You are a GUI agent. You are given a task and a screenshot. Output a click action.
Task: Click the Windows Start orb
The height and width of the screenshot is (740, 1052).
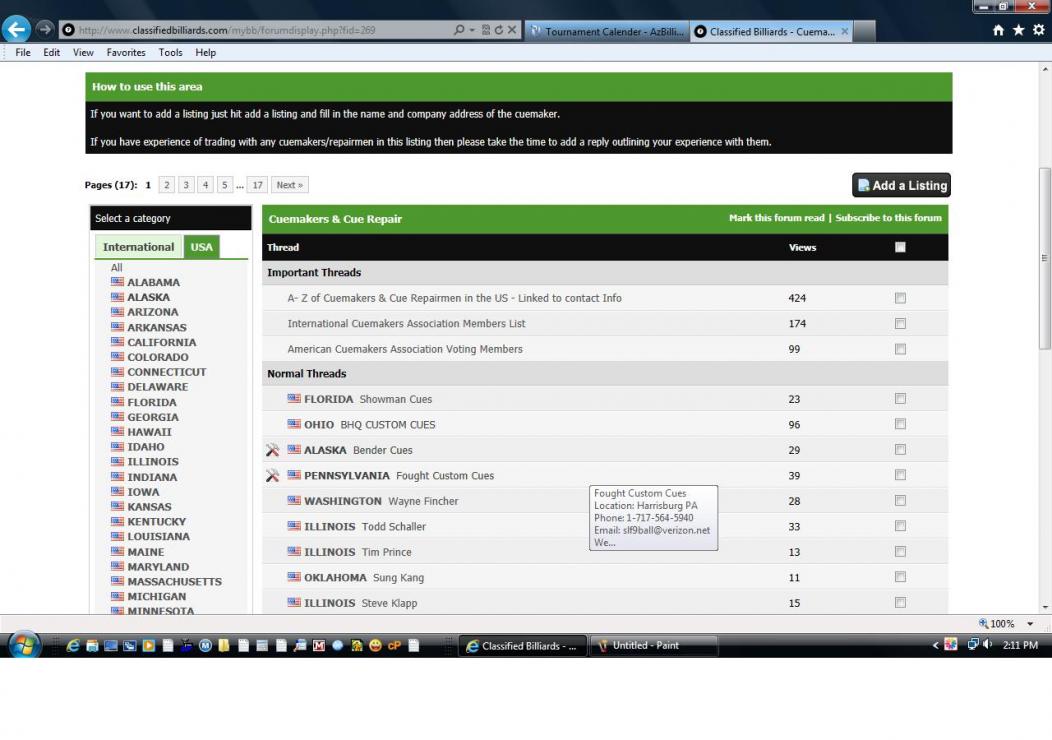coord(24,645)
